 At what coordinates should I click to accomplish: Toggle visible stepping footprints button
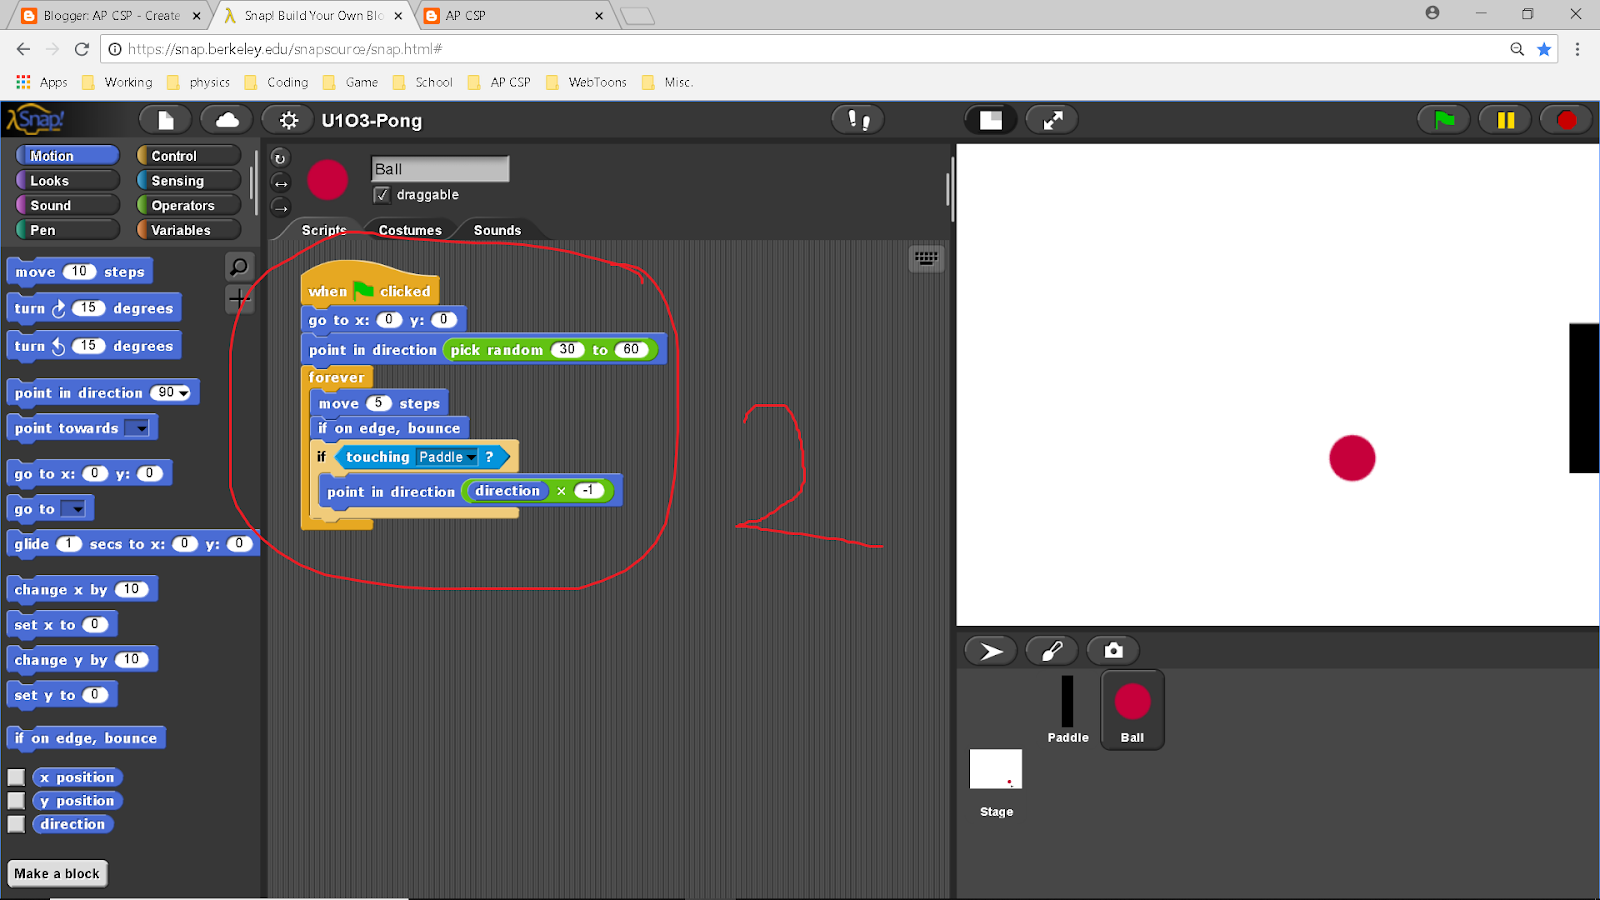pyautogui.click(x=859, y=120)
